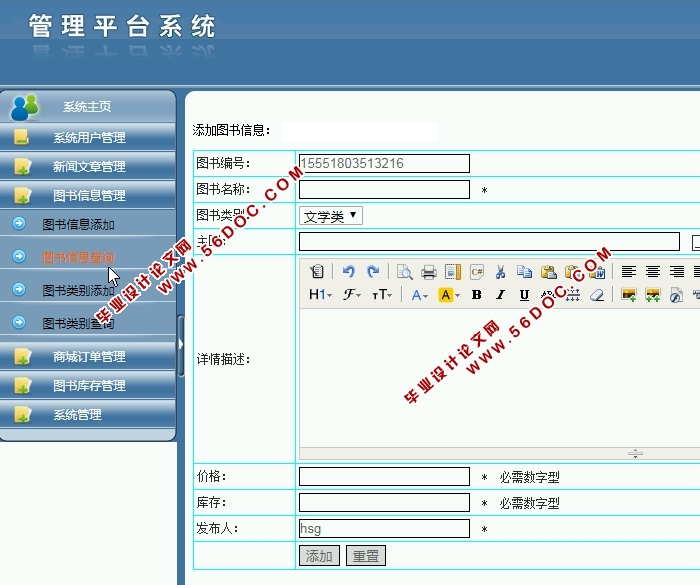Click the insert image icon
The height and width of the screenshot is (585, 700).
tap(628, 295)
